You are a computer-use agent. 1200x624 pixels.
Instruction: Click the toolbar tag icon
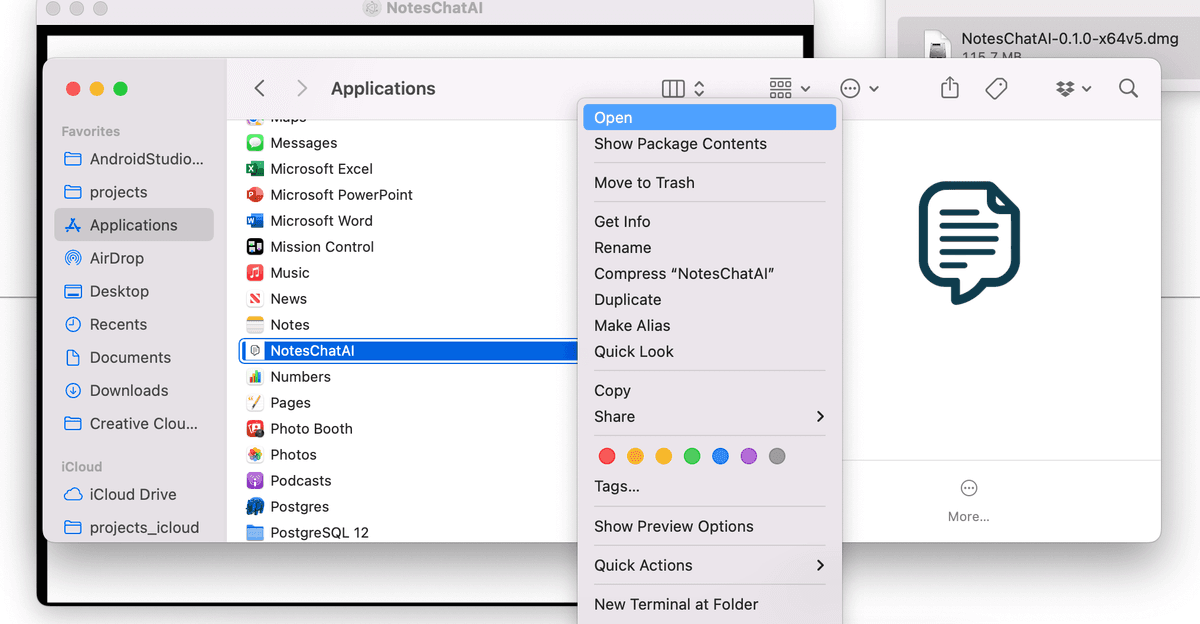pos(996,88)
